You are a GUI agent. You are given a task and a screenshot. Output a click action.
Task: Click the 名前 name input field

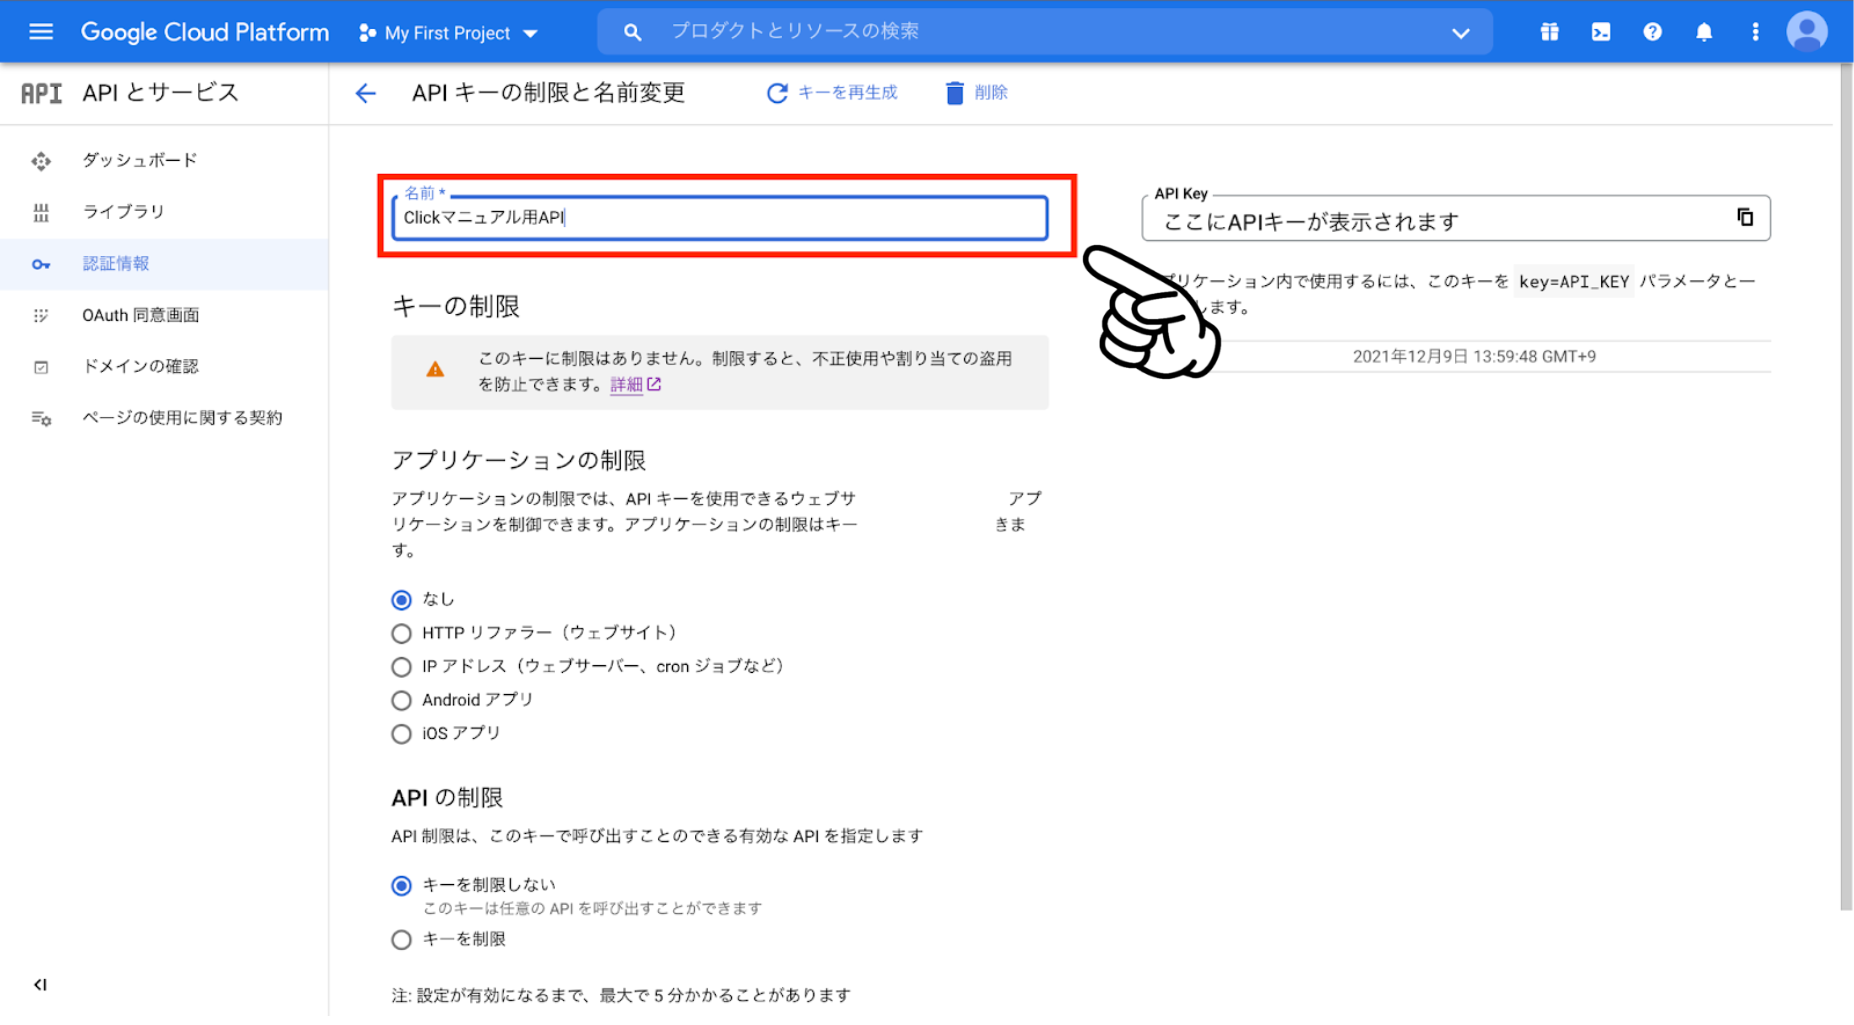720,218
